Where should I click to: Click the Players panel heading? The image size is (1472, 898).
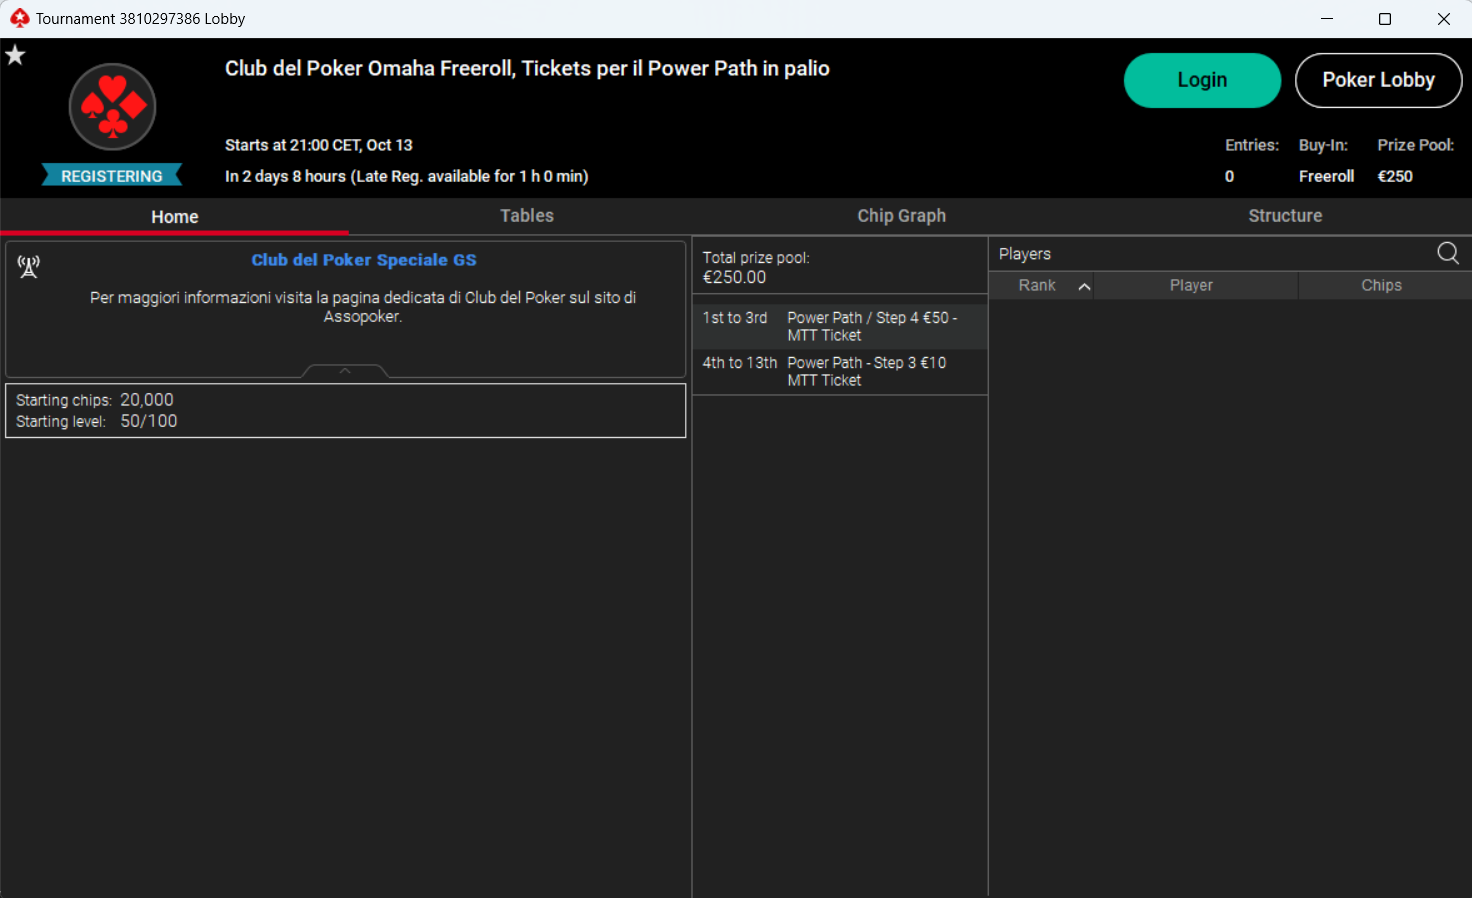pyautogui.click(x=1025, y=254)
